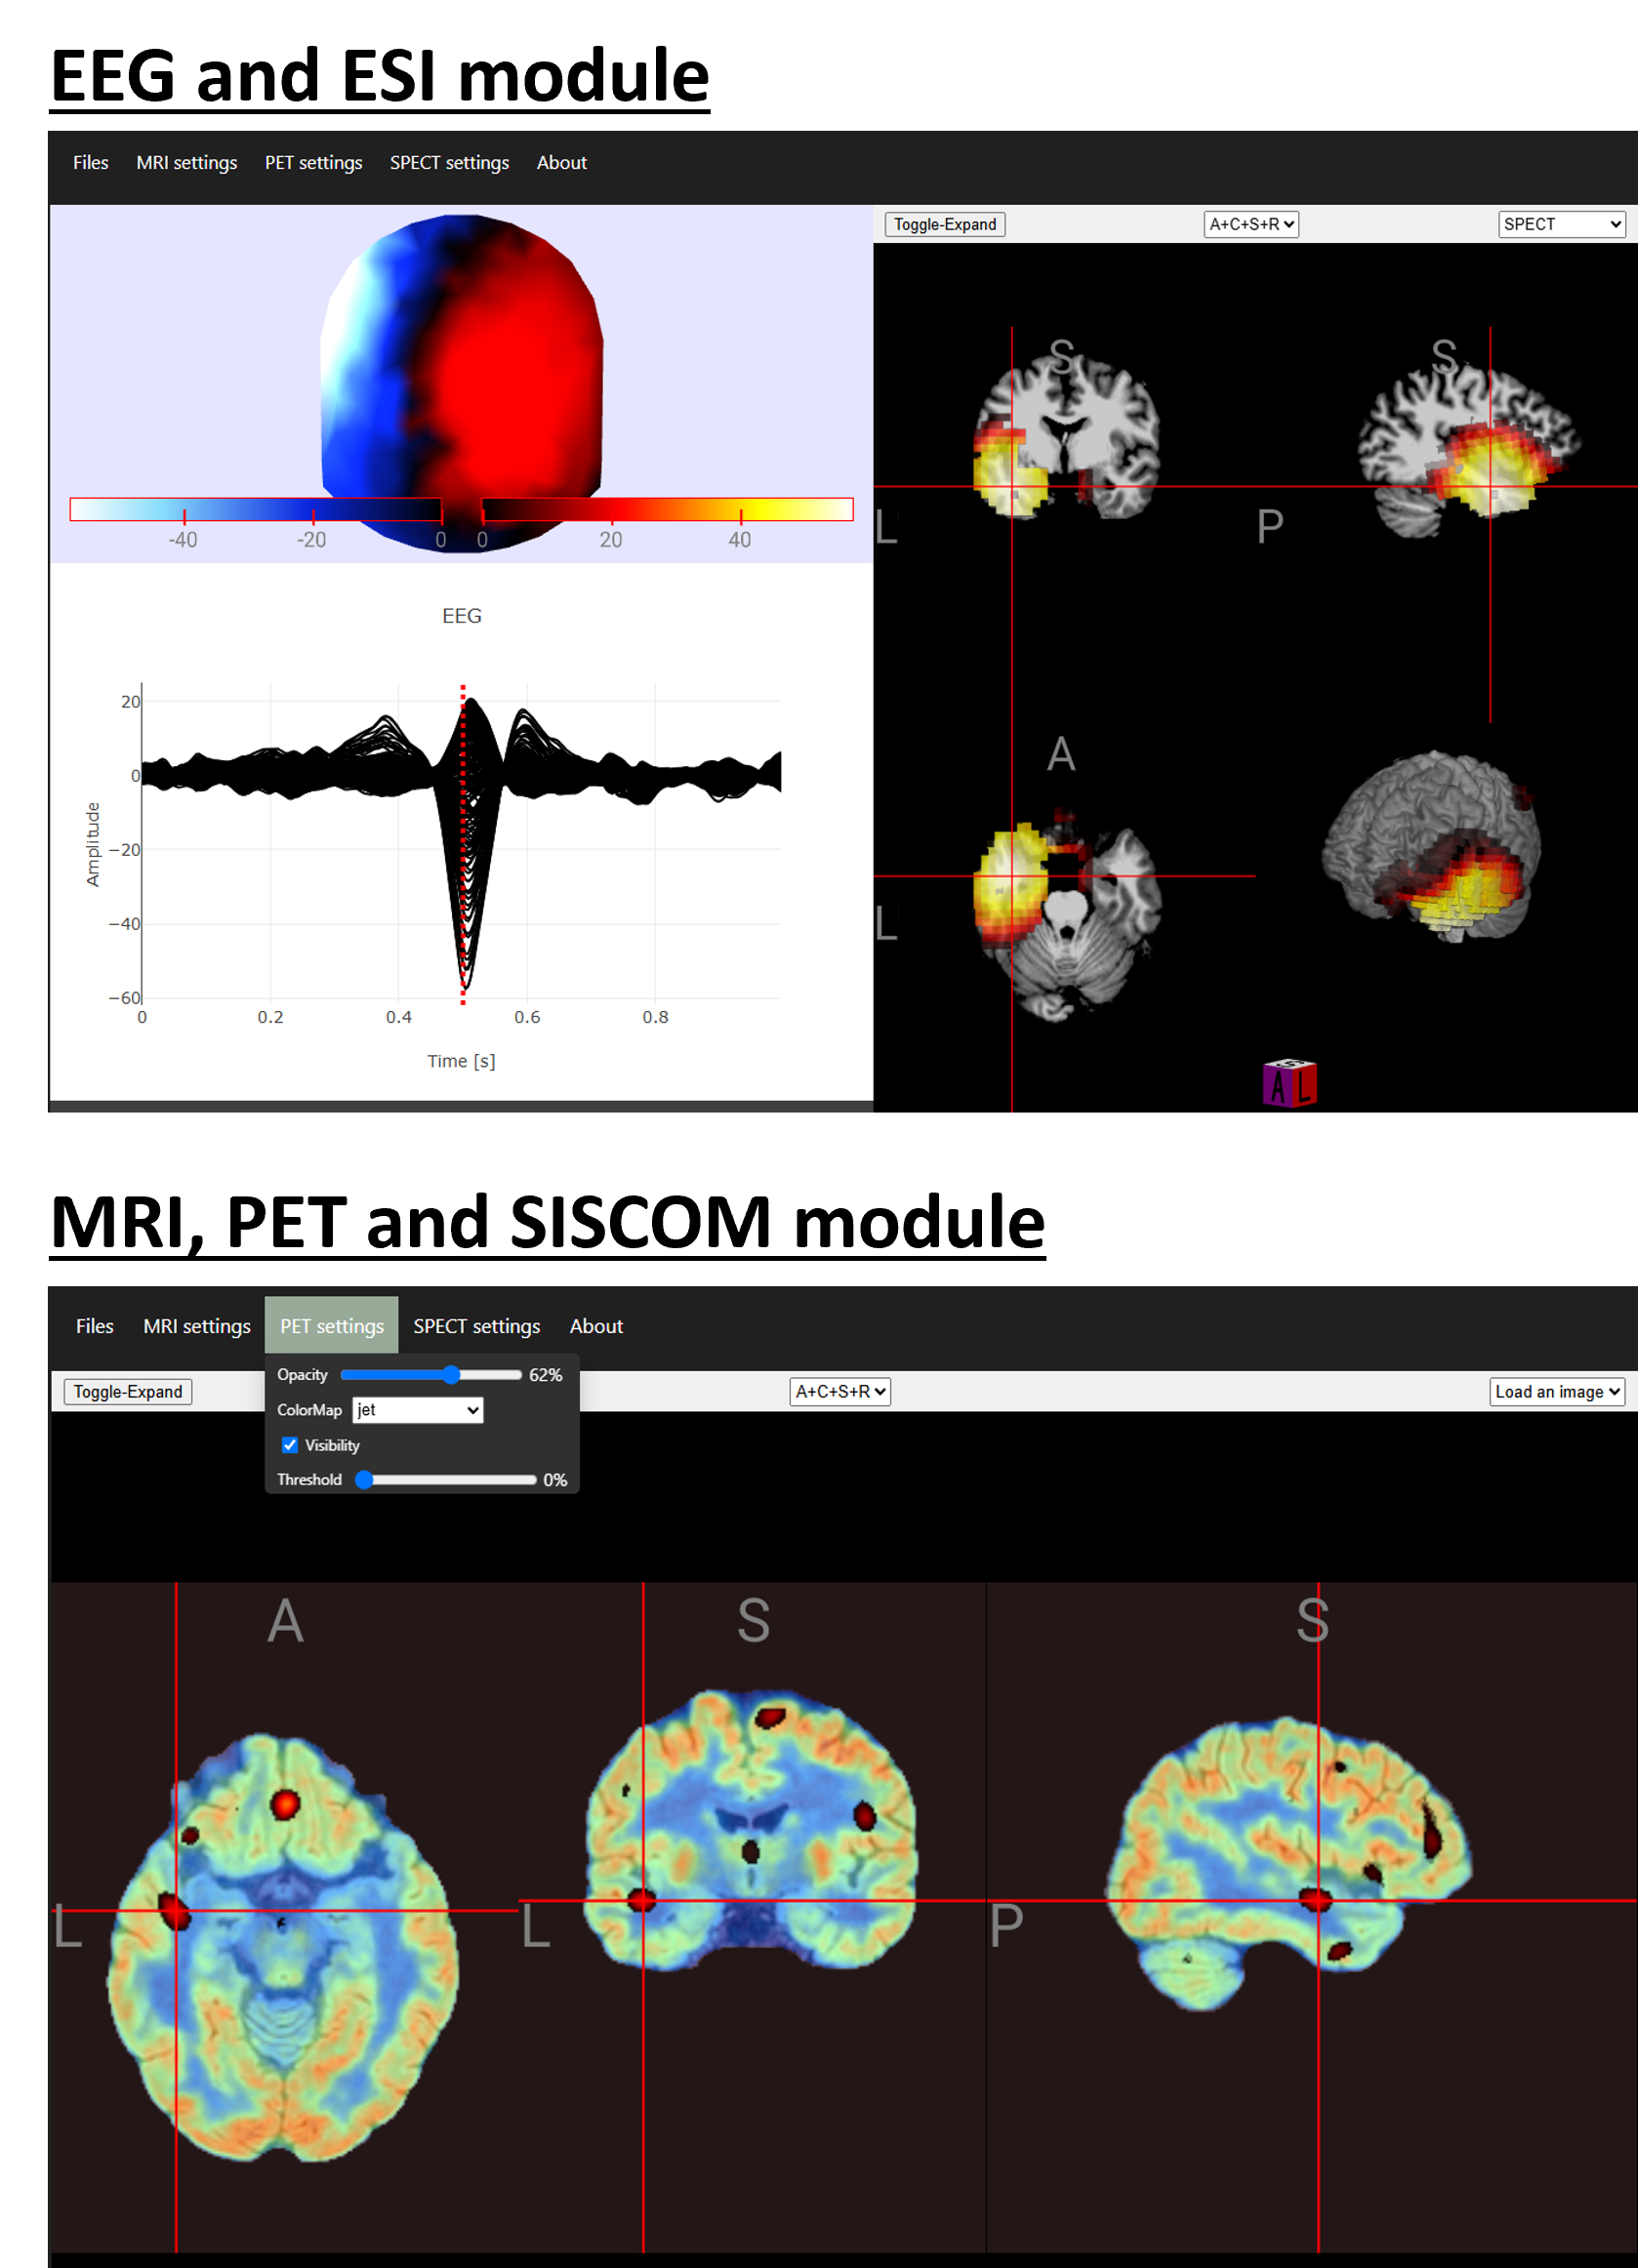This screenshot has height=2268, width=1638.
Task: Open top MRI settings menu
Action: [x=186, y=162]
